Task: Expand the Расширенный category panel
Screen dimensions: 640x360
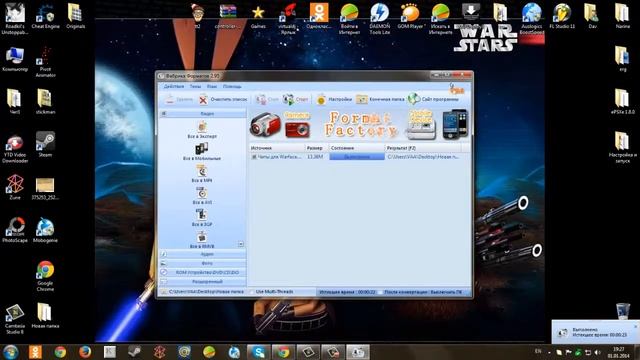Action: [203, 282]
